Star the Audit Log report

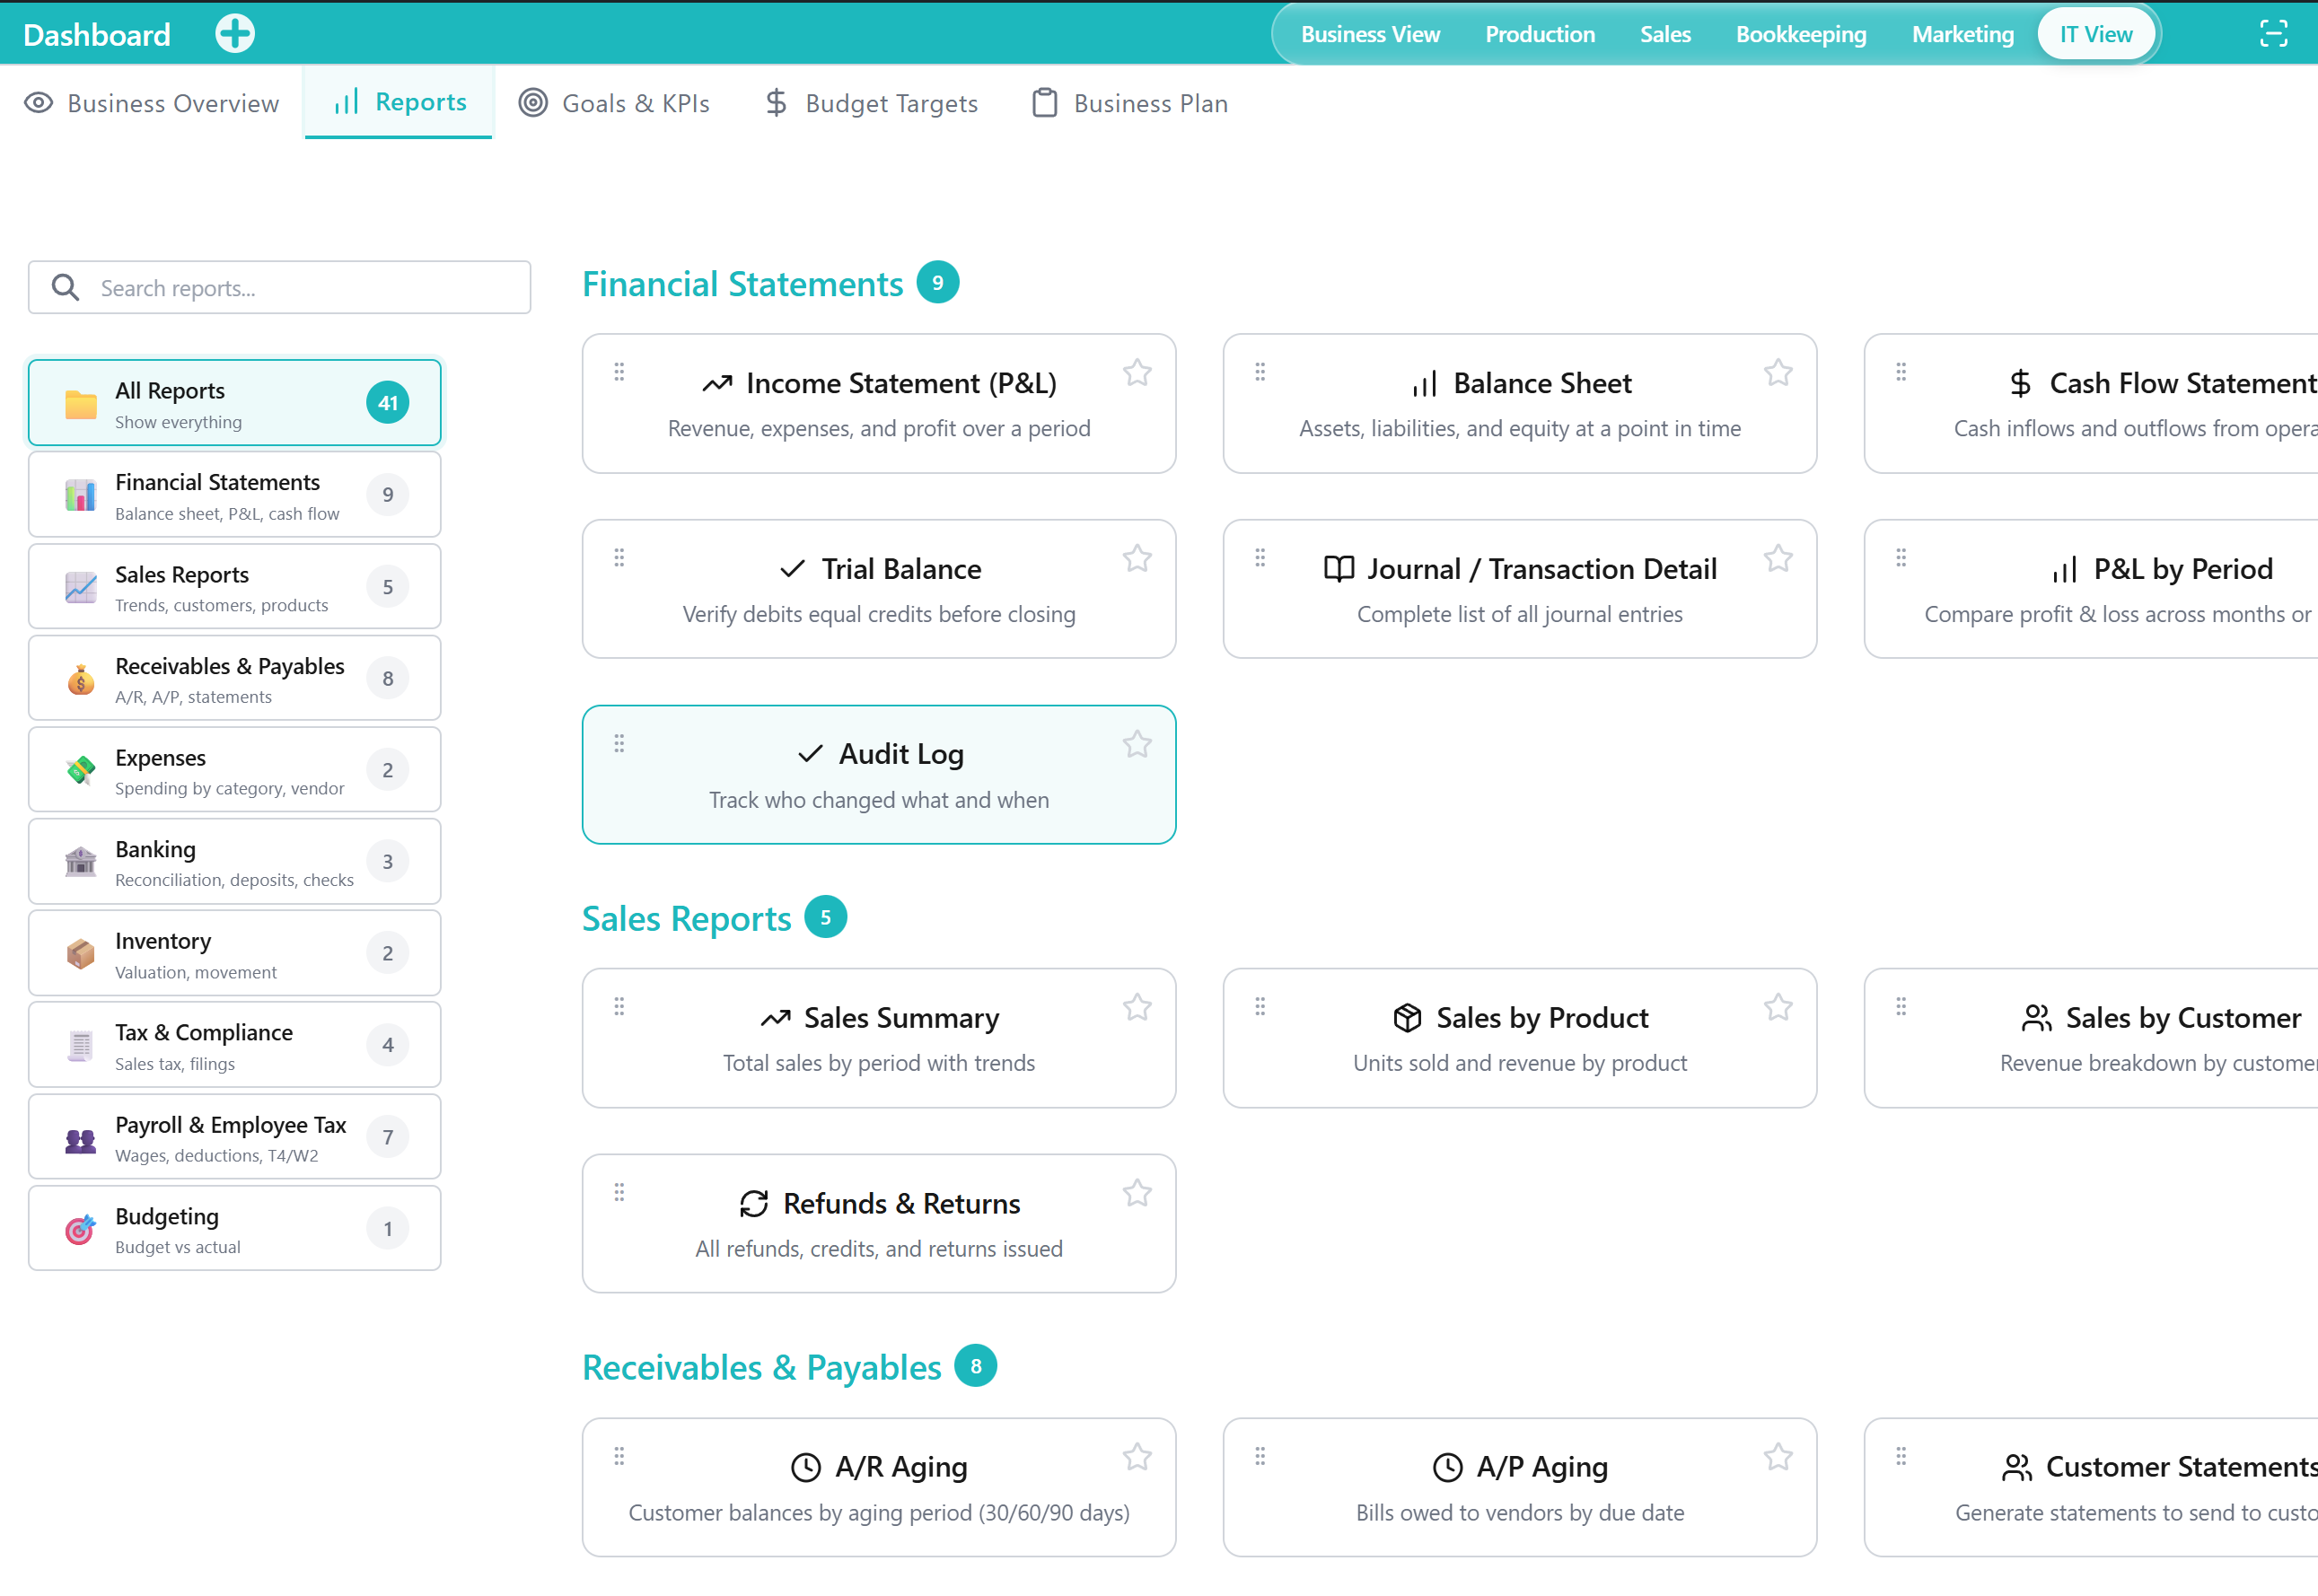1137,744
